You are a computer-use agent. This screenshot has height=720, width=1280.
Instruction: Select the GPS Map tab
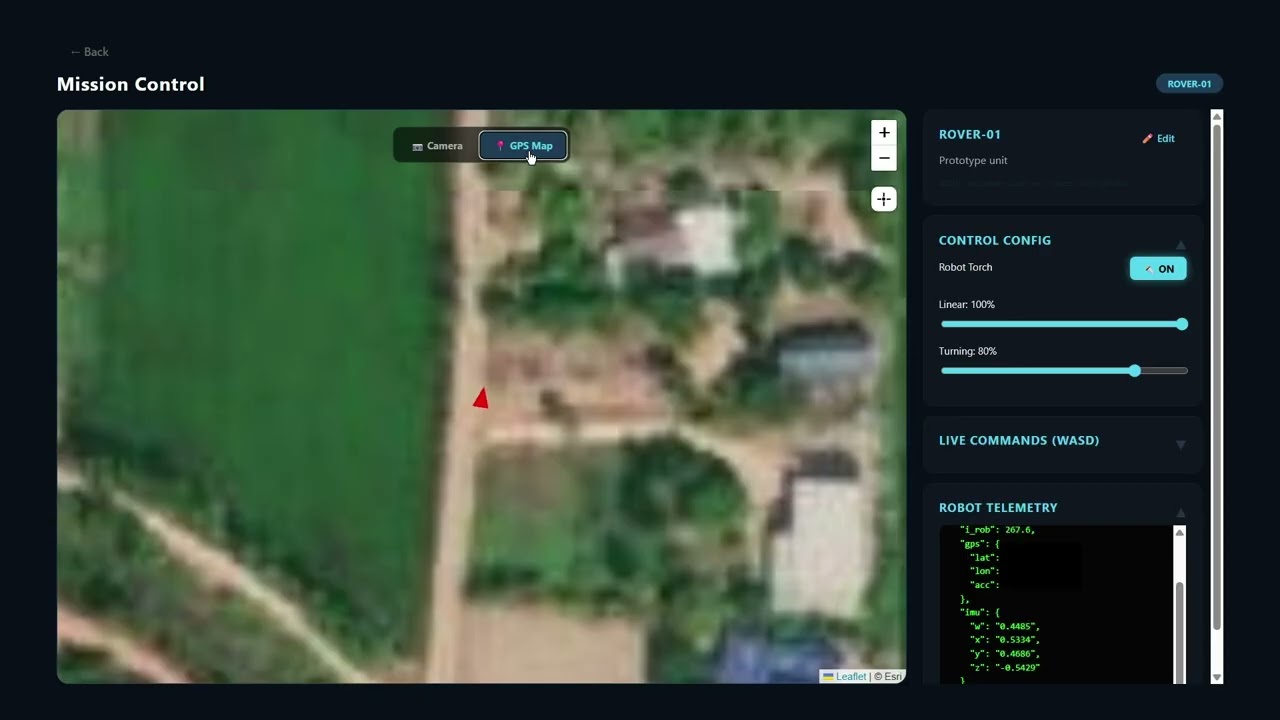tap(523, 146)
